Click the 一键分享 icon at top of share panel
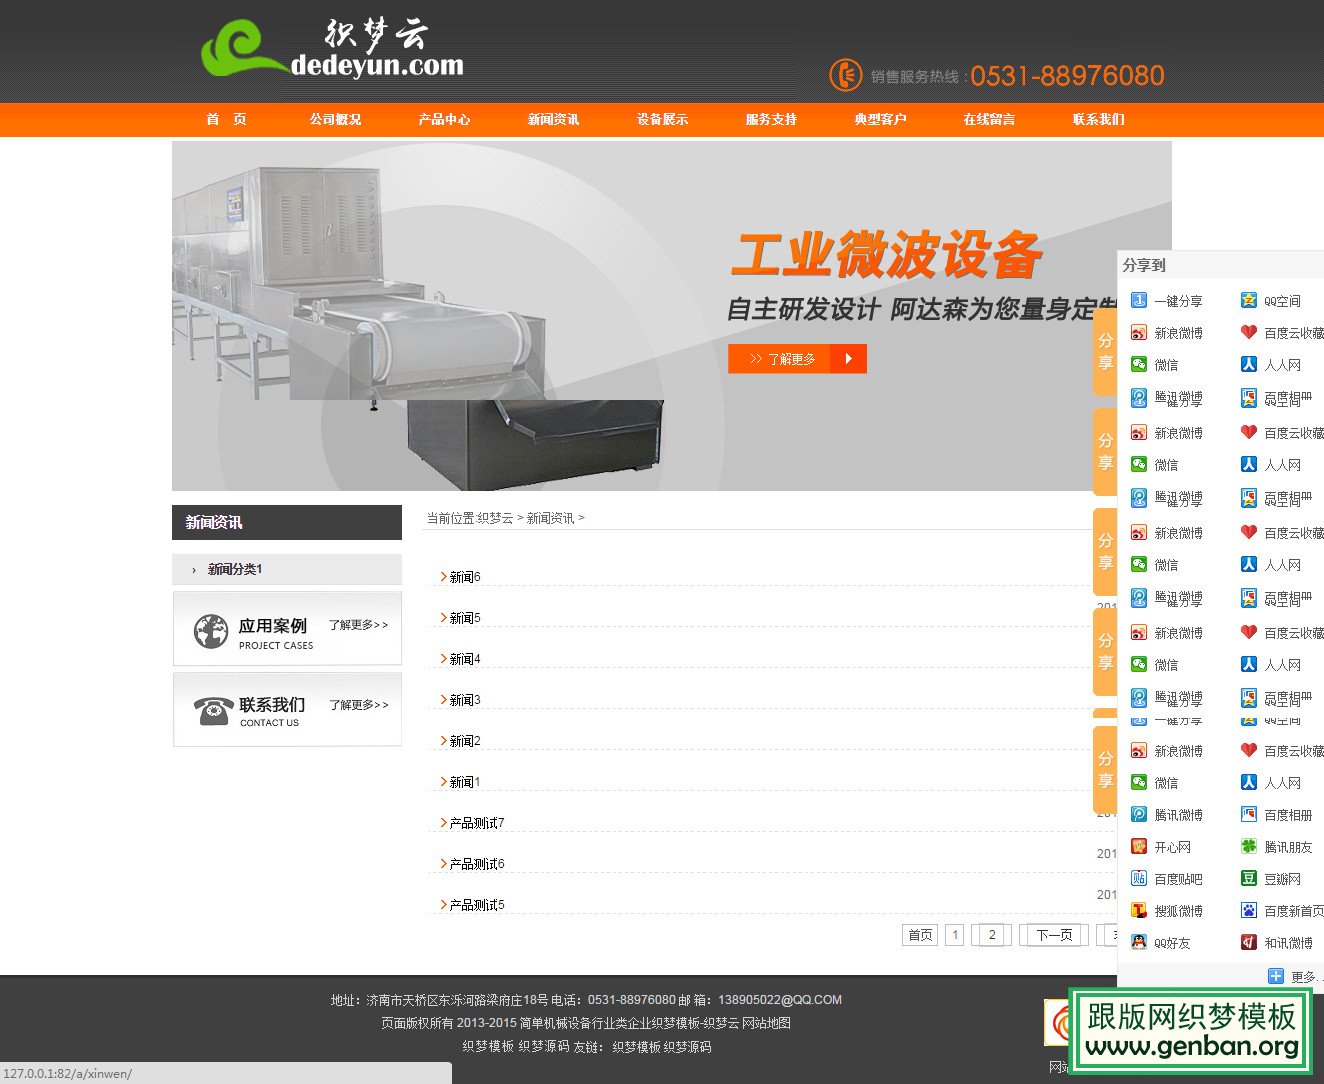Screen dimensions: 1324x1084 (x=1138, y=300)
